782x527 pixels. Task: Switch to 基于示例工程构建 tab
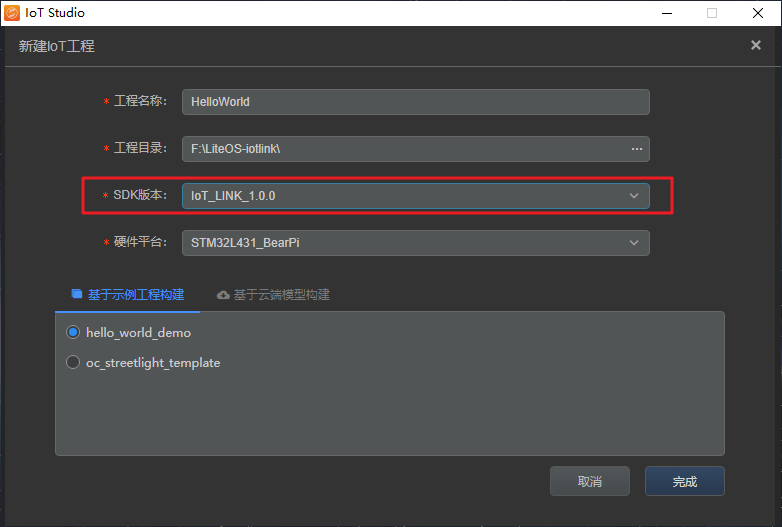click(128, 295)
